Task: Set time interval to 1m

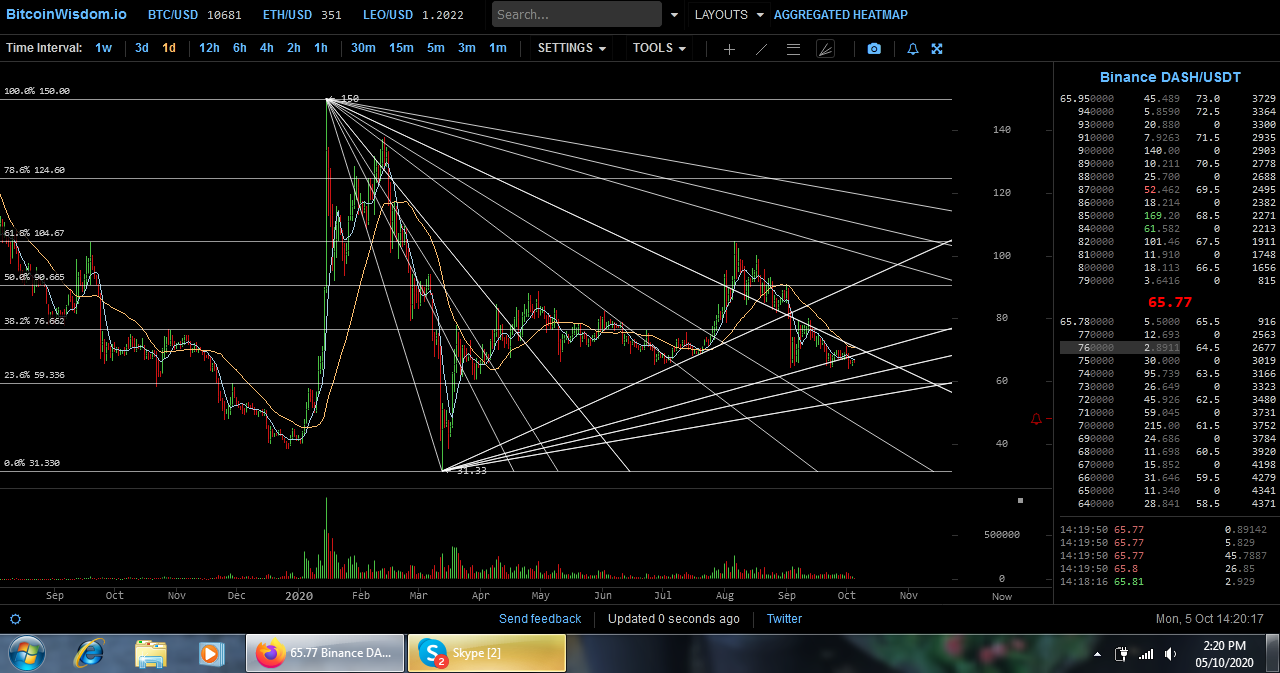Action: point(498,48)
